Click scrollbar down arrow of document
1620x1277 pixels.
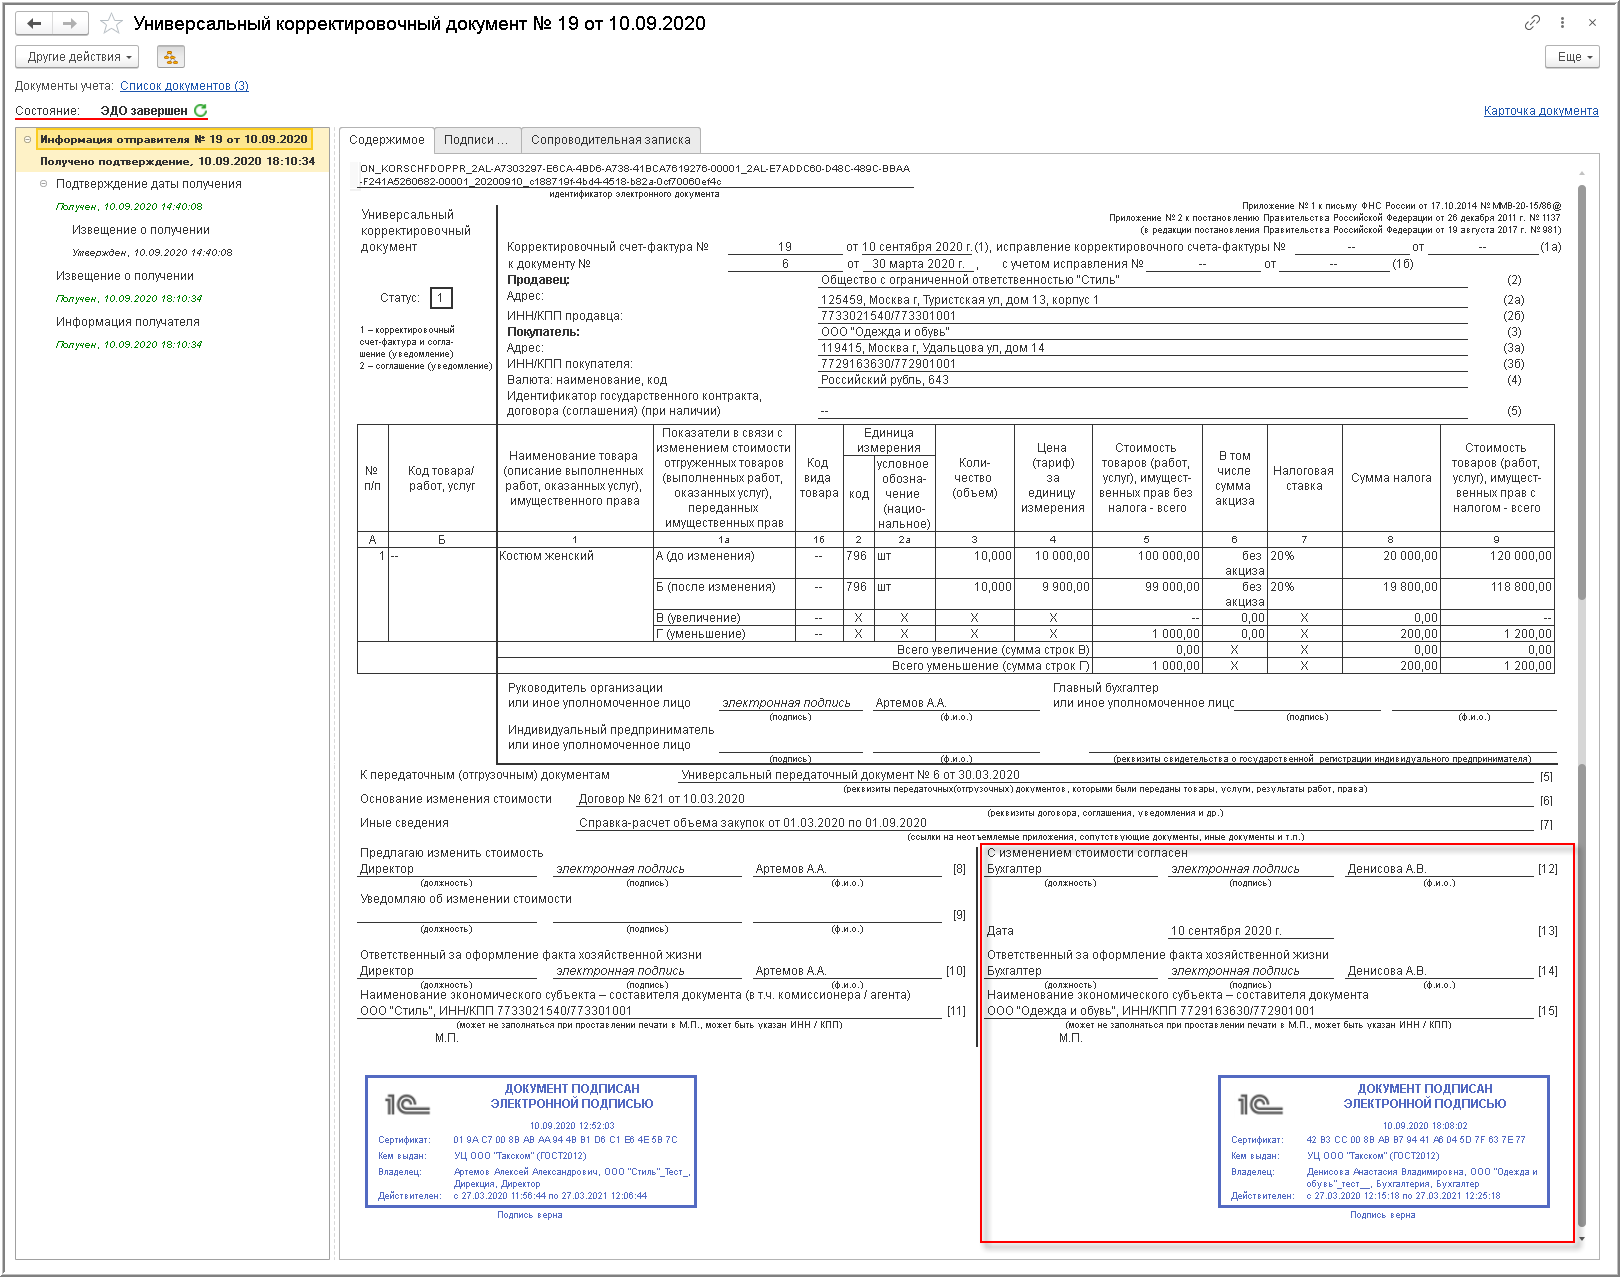click(x=1582, y=1239)
